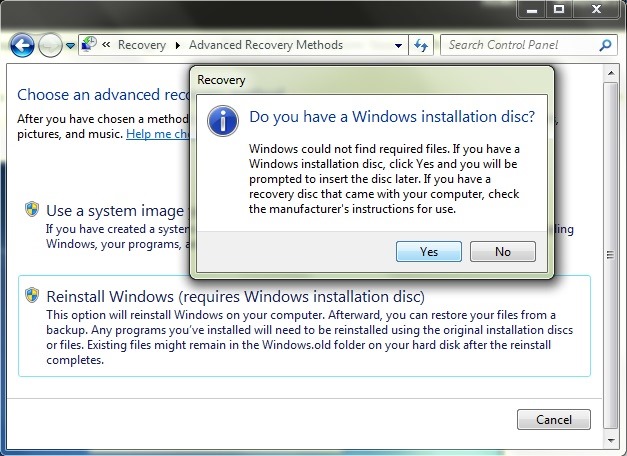
Task: Open the recent pages dropdown arrow
Action: click(70, 46)
